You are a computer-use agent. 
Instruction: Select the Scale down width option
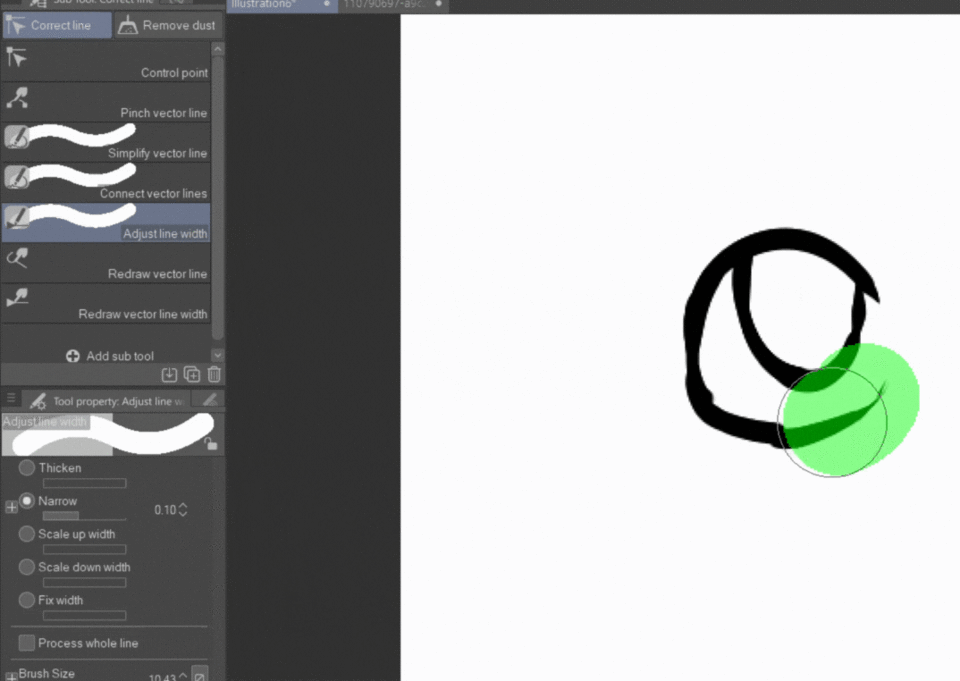[26, 567]
